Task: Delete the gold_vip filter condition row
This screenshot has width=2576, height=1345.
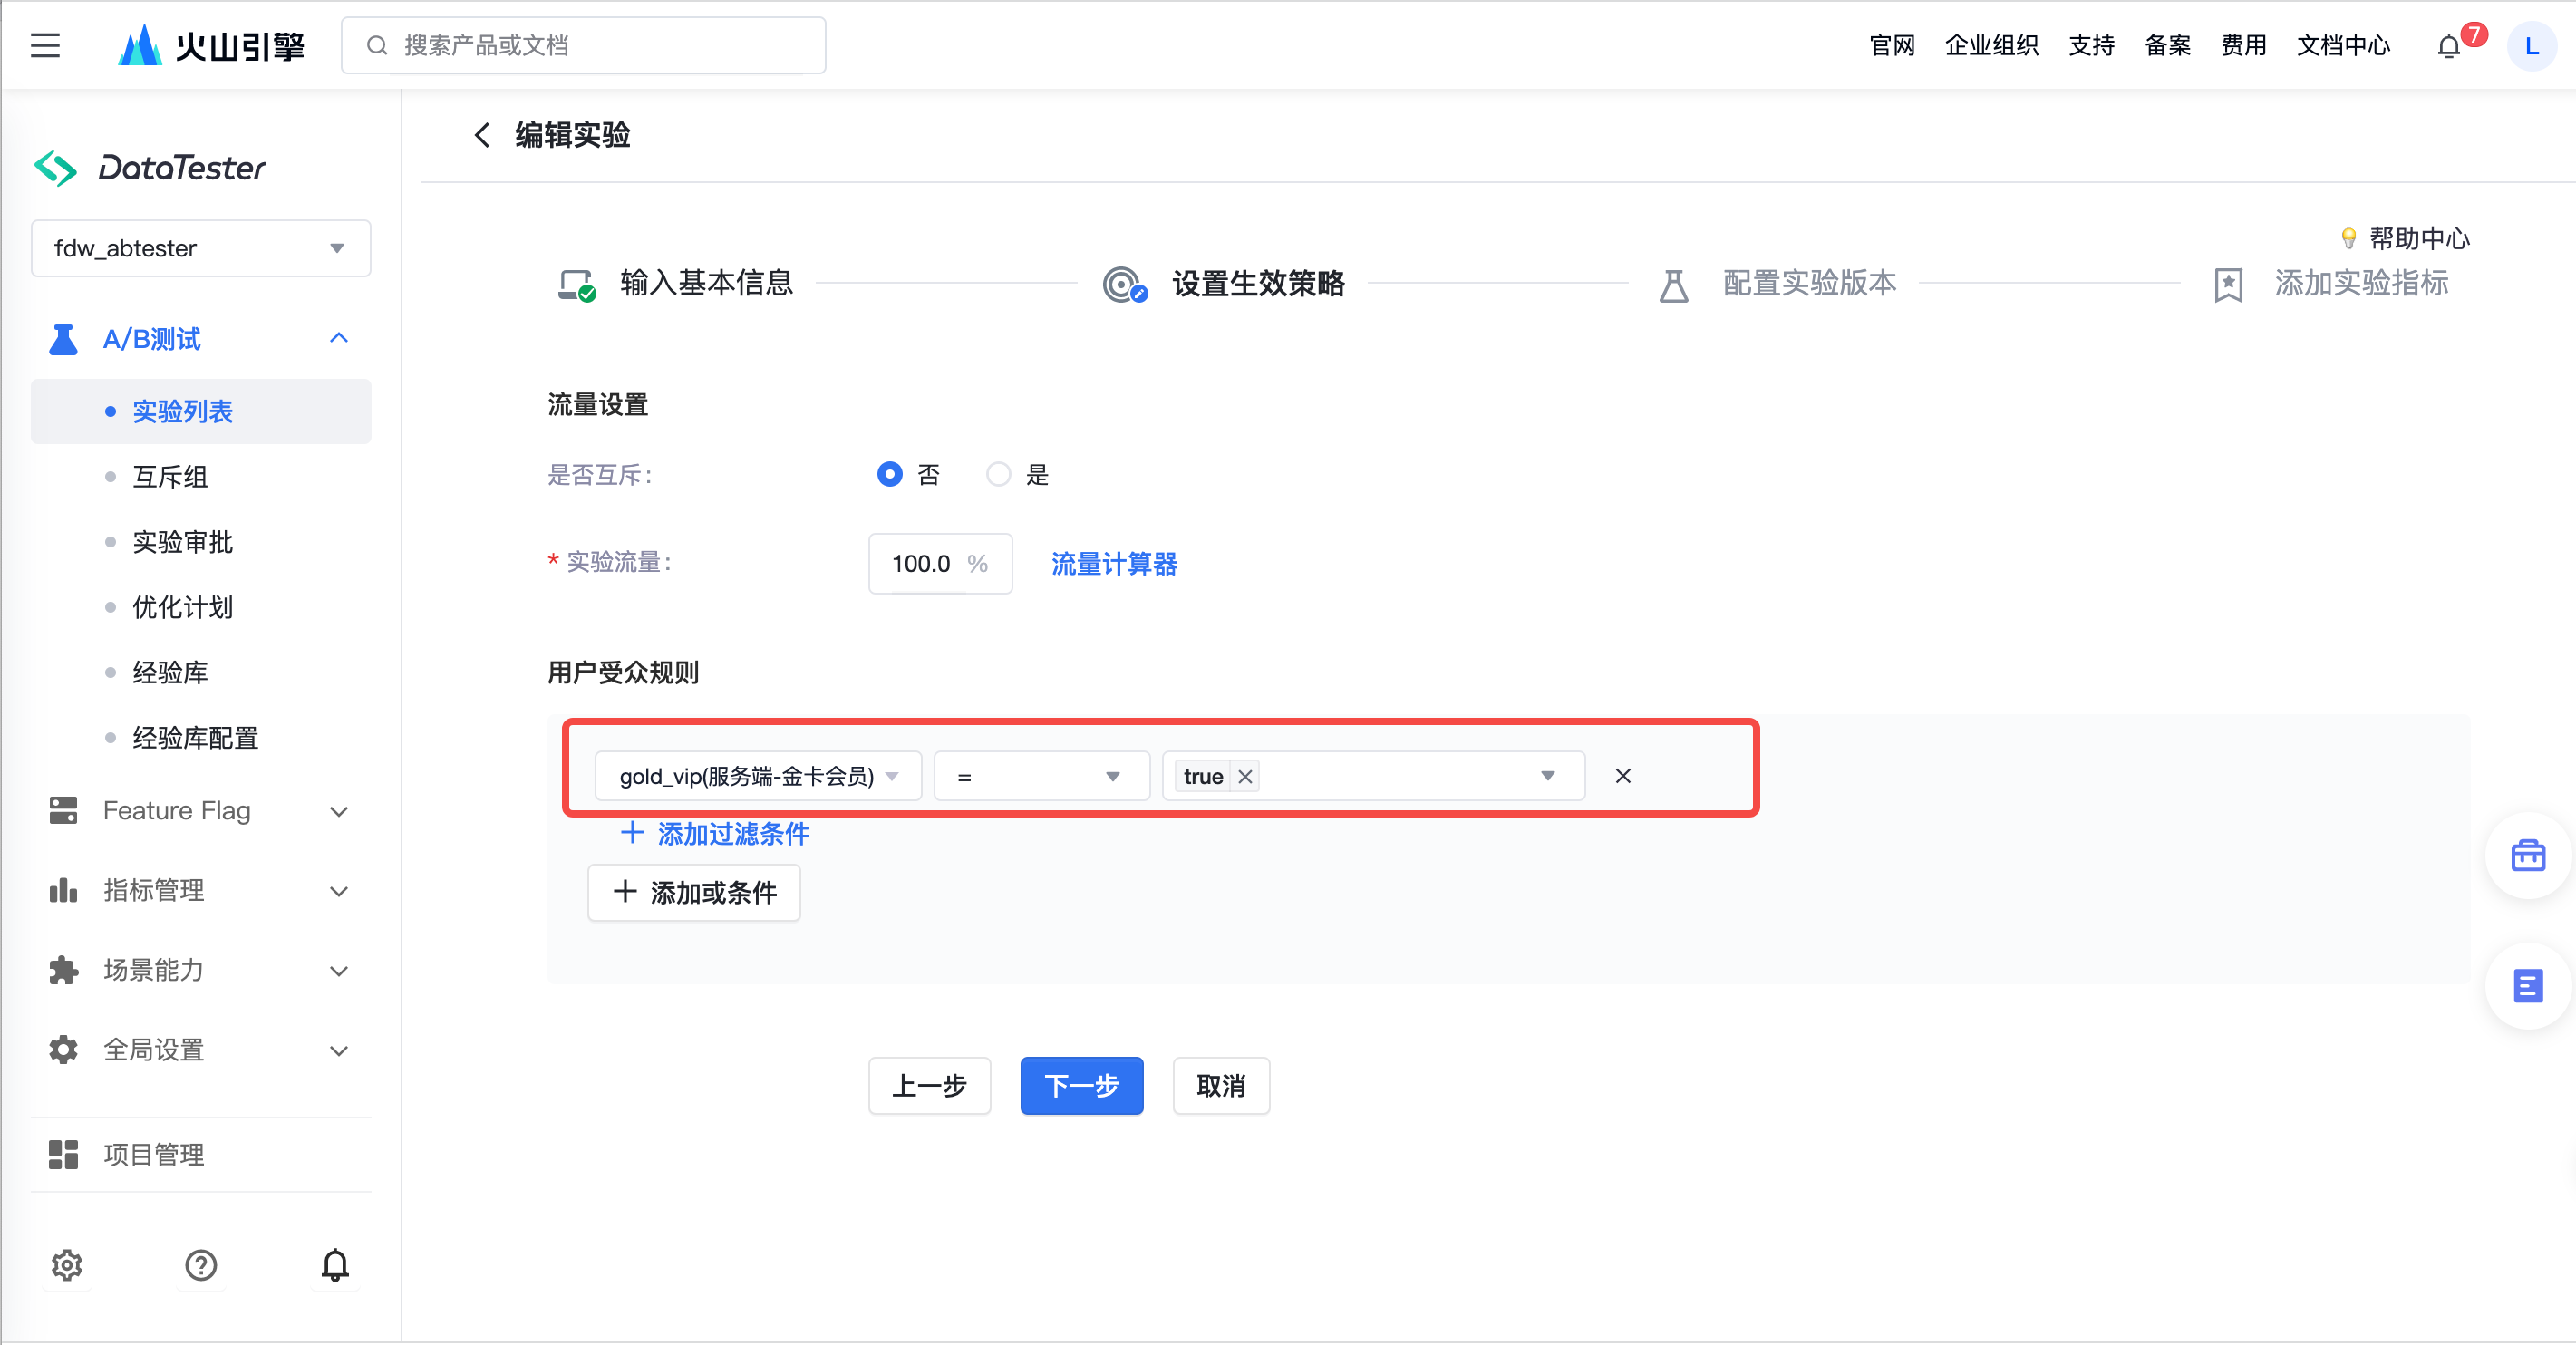Action: pyautogui.click(x=1623, y=776)
